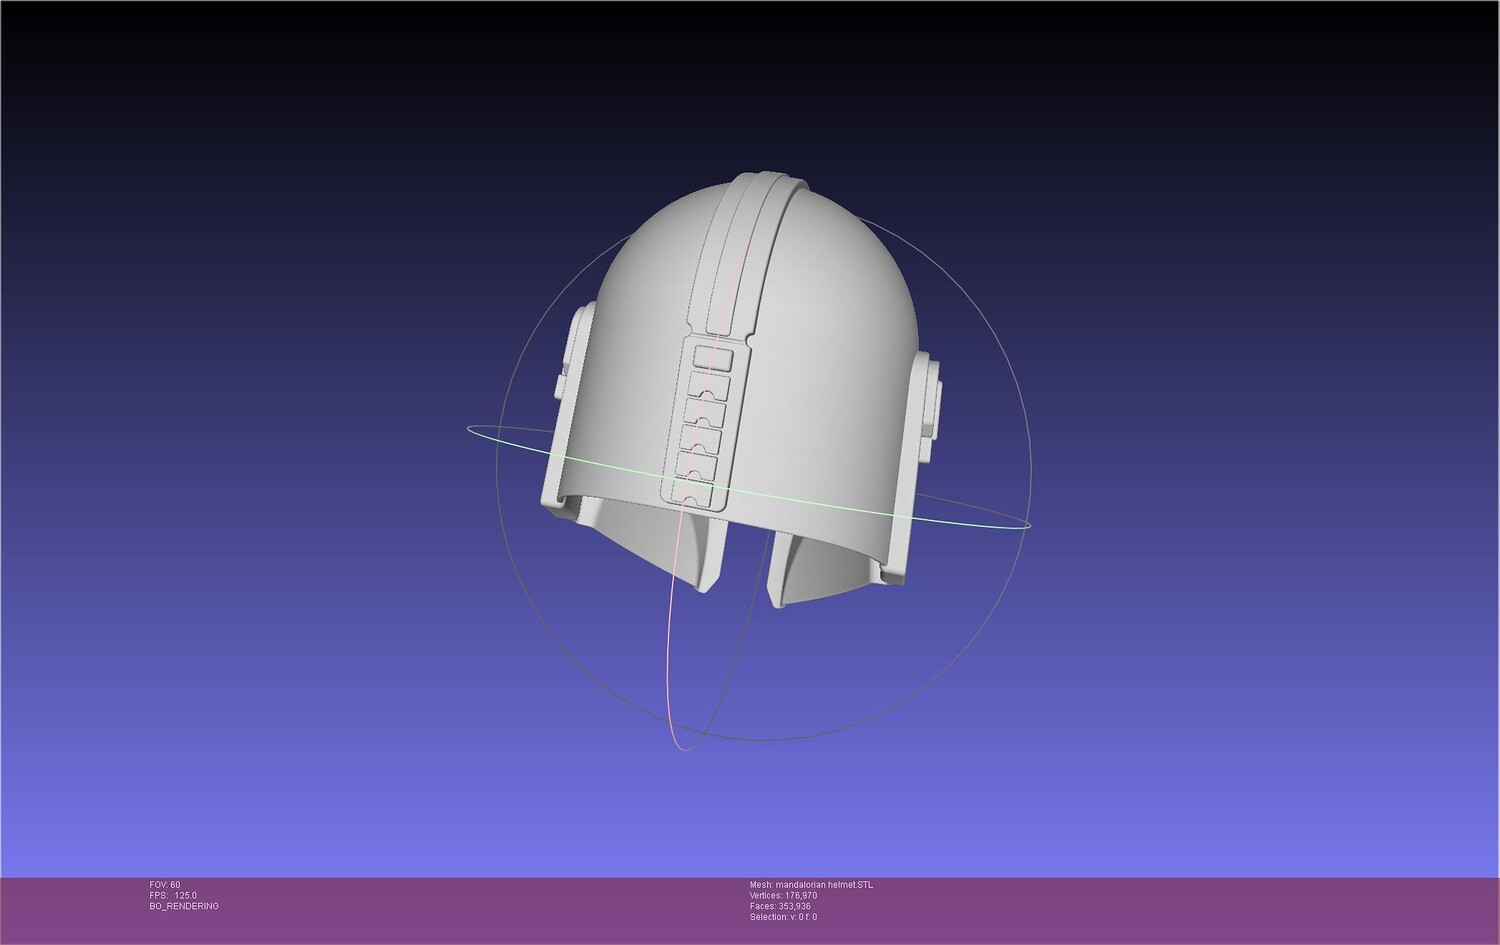Click the FOV: 60 readout
The width and height of the screenshot is (1500, 945).
pyautogui.click(x=165, y=885)
